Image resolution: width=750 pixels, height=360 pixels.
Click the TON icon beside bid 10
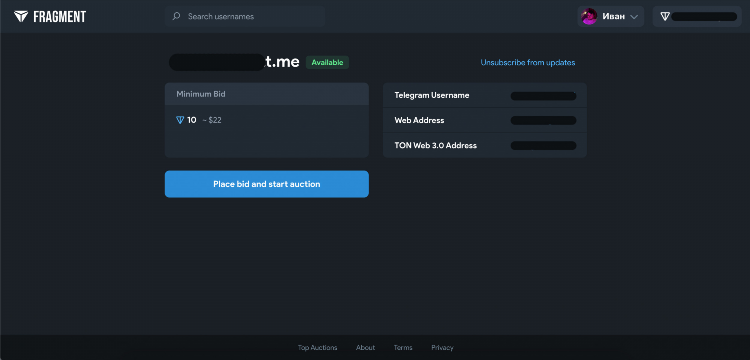[x=180, y=120]
